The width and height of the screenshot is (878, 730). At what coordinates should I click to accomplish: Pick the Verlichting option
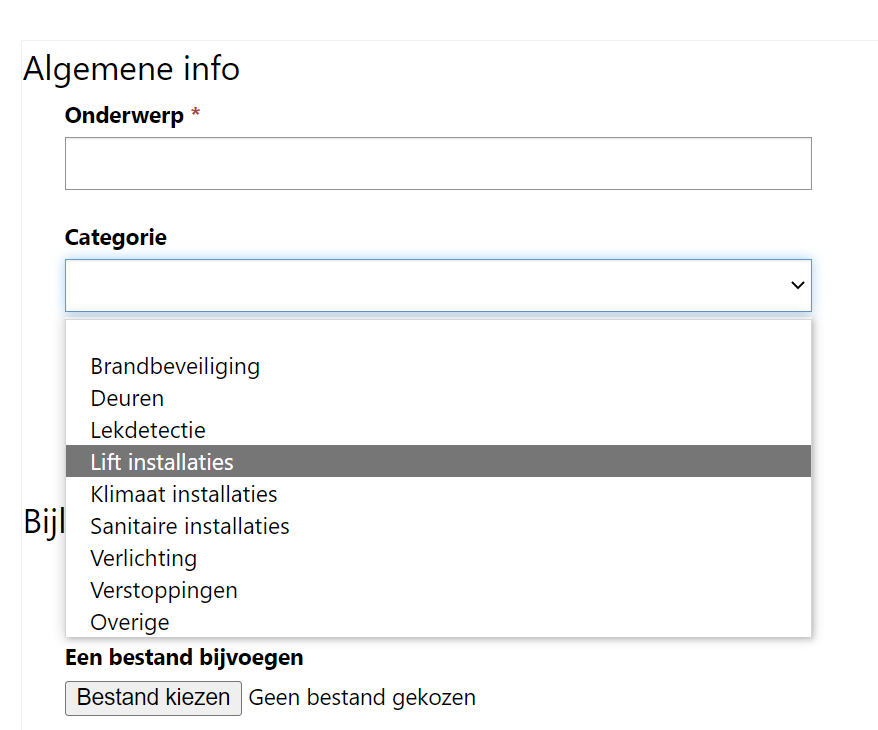[x=144, y=558]
